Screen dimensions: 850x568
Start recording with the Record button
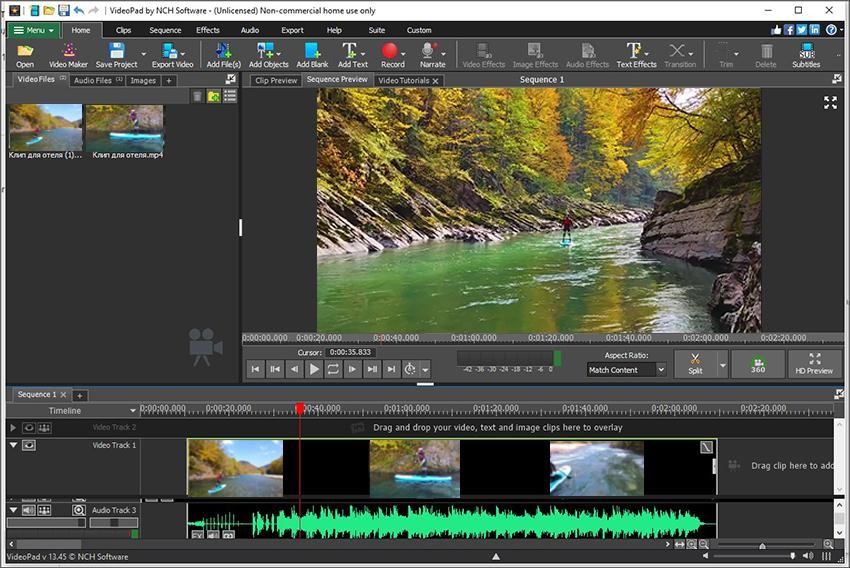(x=392, y=54)
